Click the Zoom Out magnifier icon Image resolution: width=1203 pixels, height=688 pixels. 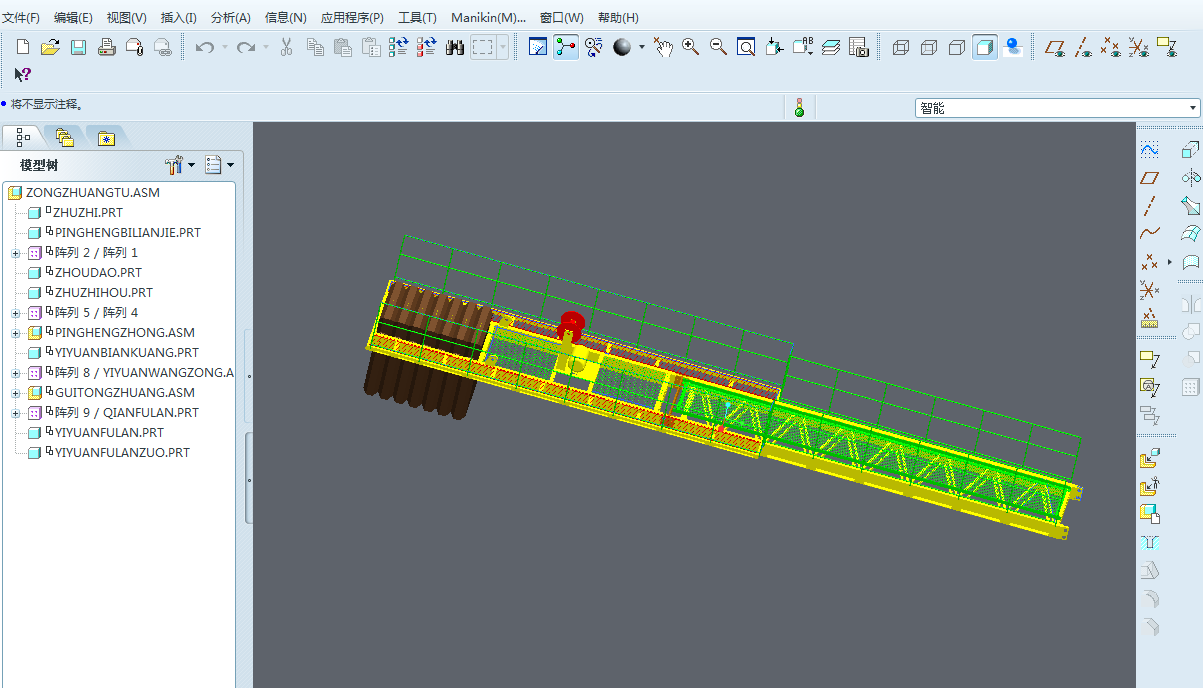point(718,47)
